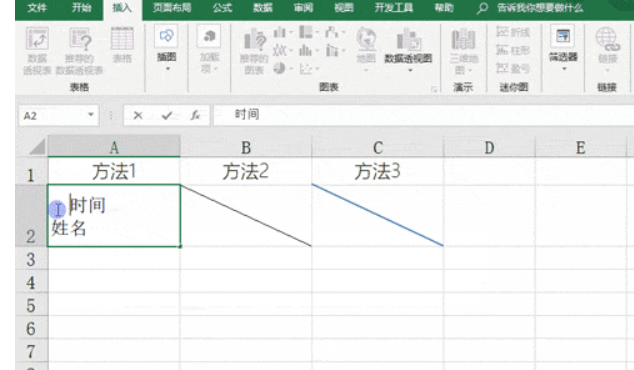634x370 pixels.
Task: Click the 3D Map (三维地图) icon
Action: point(463,40)
